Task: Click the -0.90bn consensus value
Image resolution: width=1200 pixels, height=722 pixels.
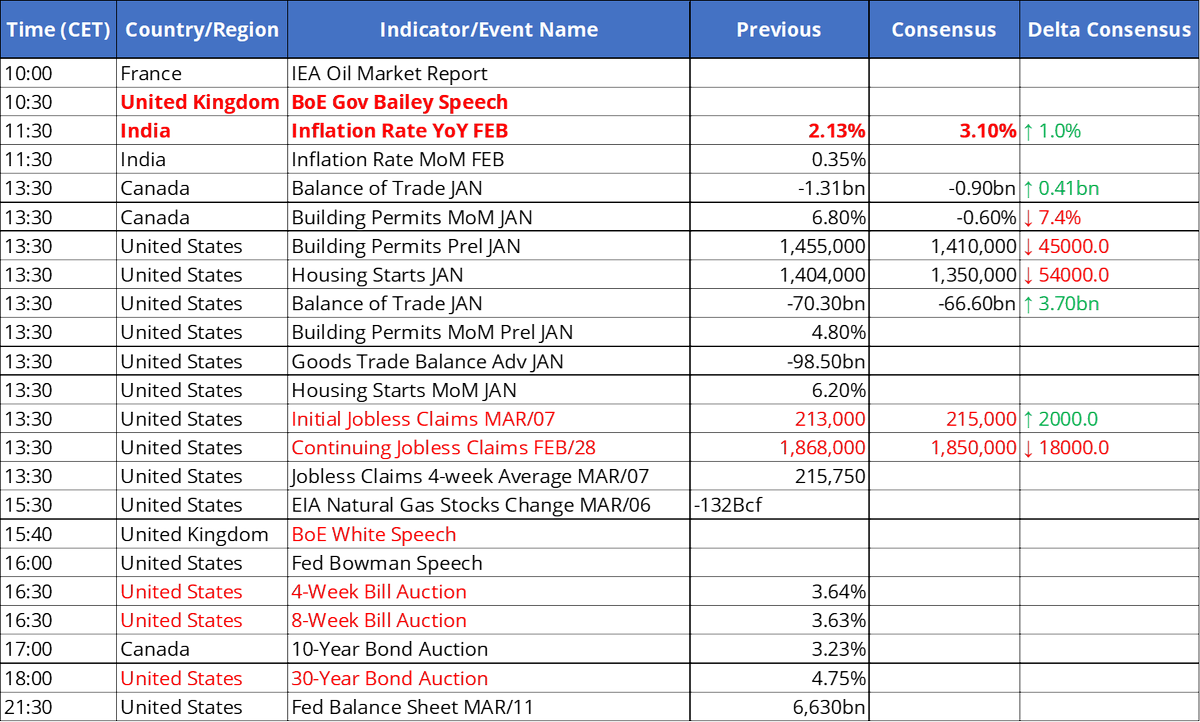Action: [x=944, y=189]
